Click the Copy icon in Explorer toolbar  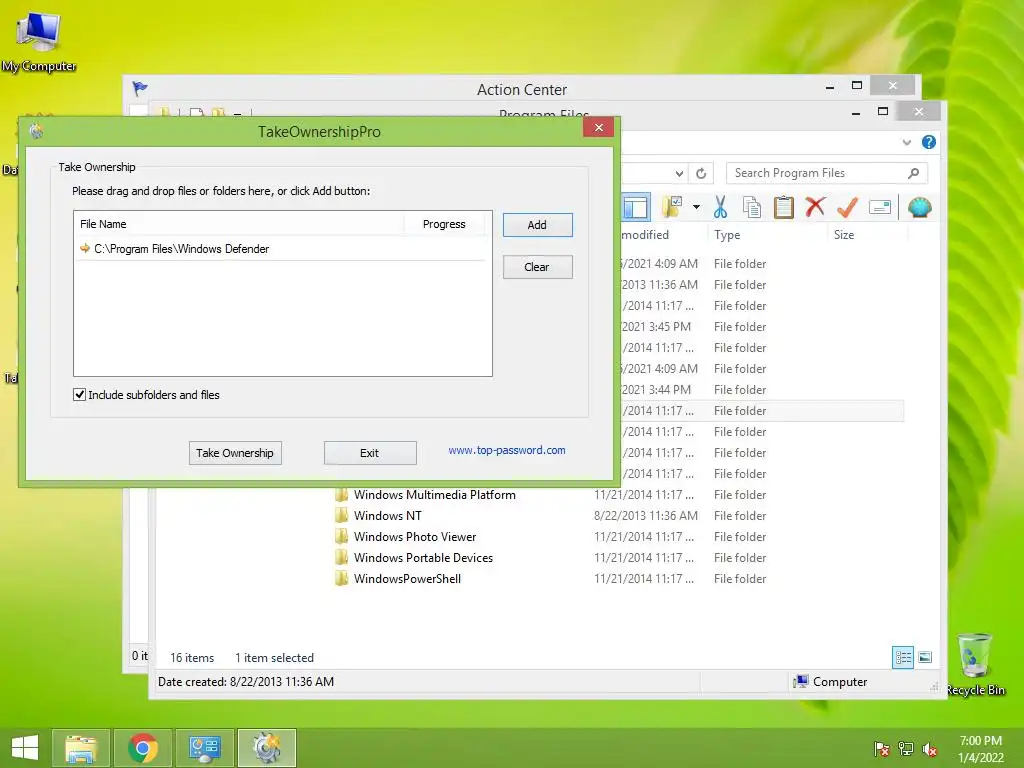[x=752, y=207]
